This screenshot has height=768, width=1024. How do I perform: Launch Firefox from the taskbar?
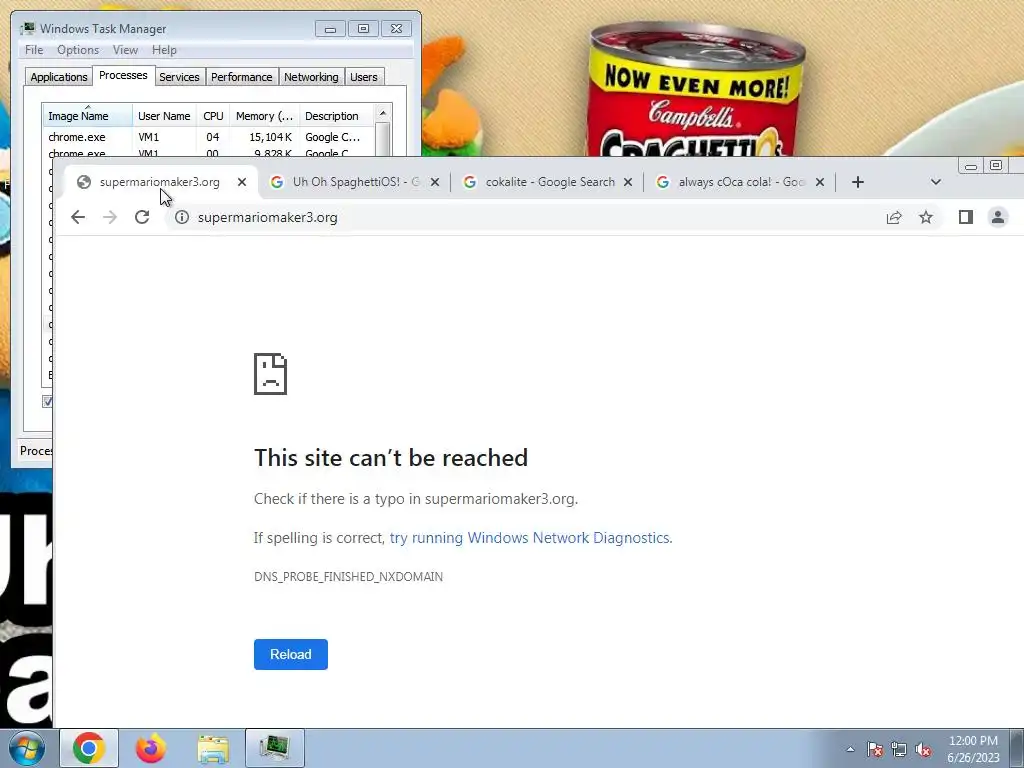[151, 748]
